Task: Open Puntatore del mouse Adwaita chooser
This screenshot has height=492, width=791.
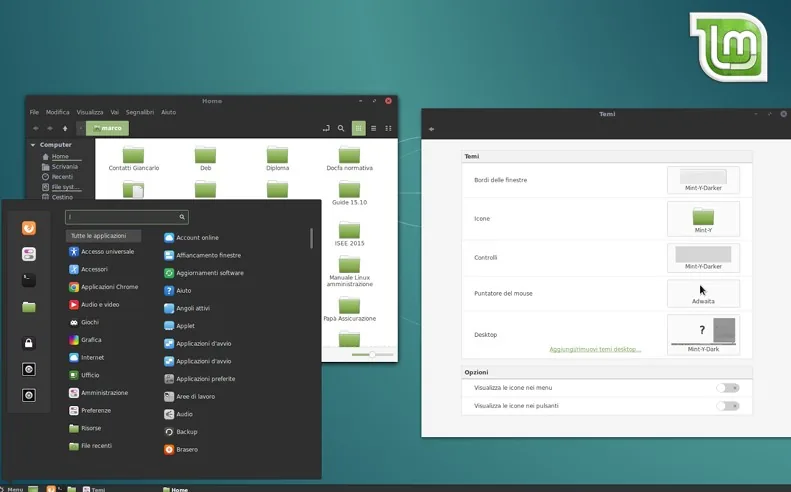Action: (703, 293)
